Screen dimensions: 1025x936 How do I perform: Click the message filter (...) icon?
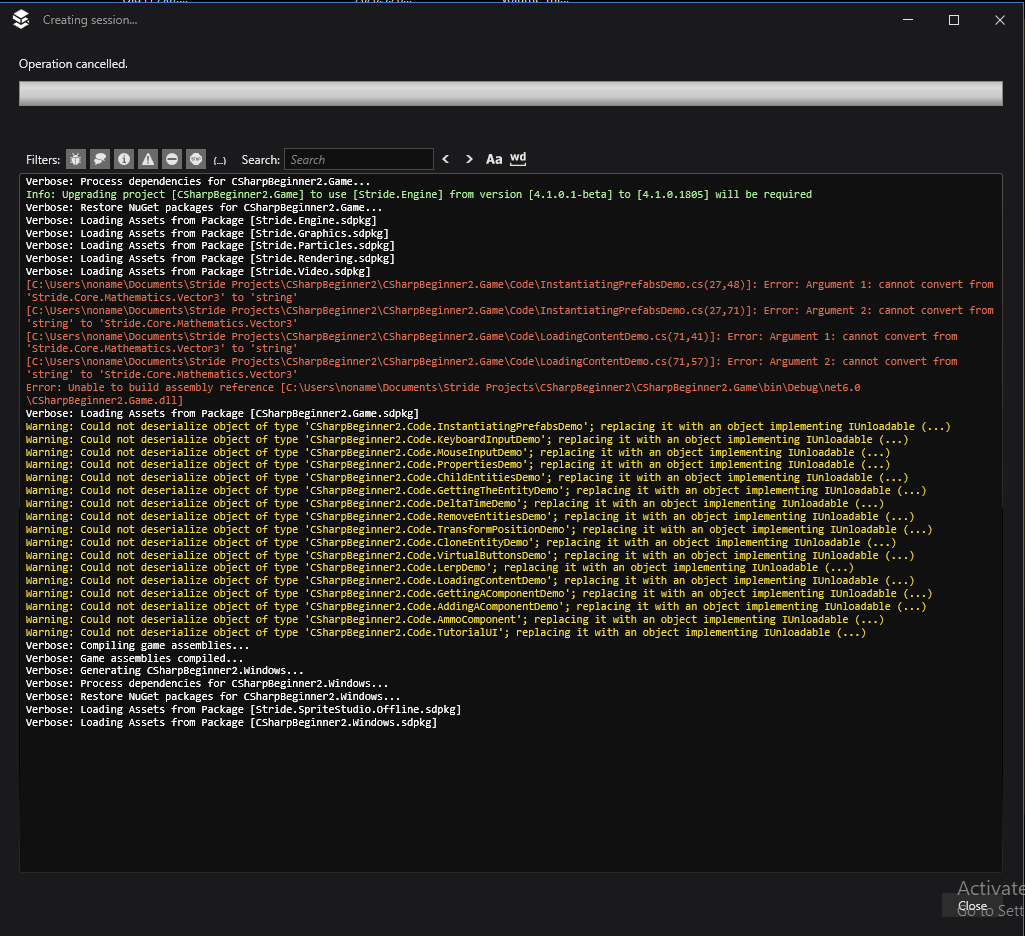pos(219,159)
